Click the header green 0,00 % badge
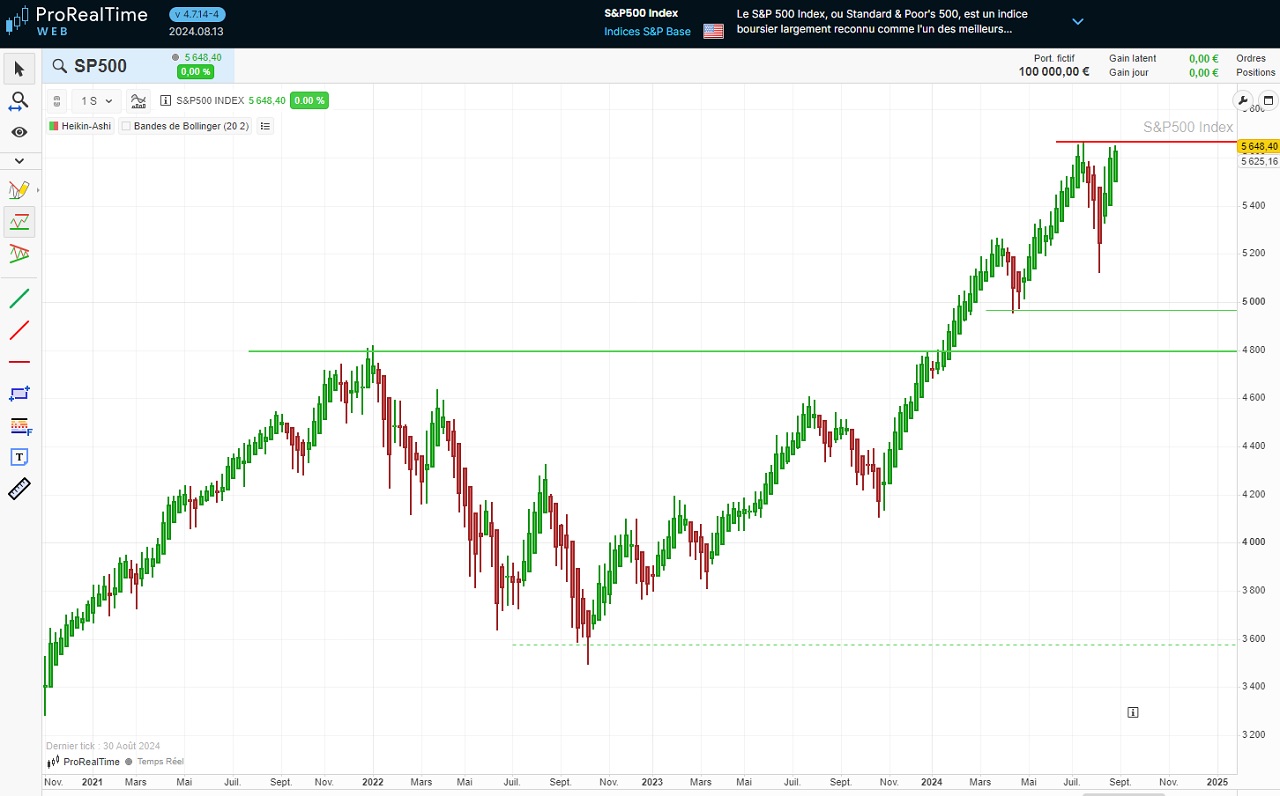The image size is (1280, 796). (x=195, y=72)
